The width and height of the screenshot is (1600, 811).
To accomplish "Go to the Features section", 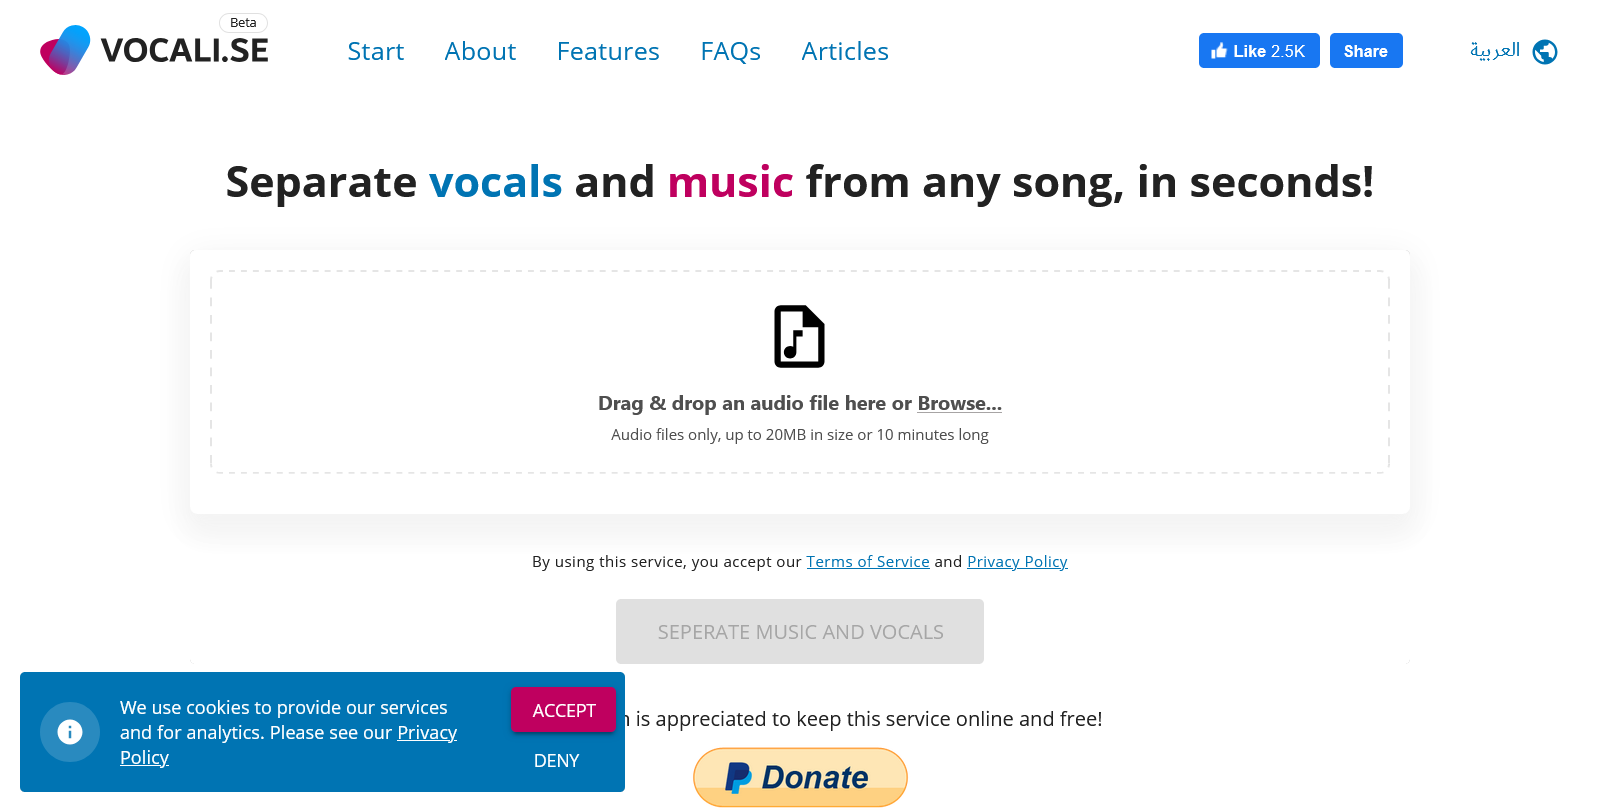I will pyautogui.click(x=608, y=51).
